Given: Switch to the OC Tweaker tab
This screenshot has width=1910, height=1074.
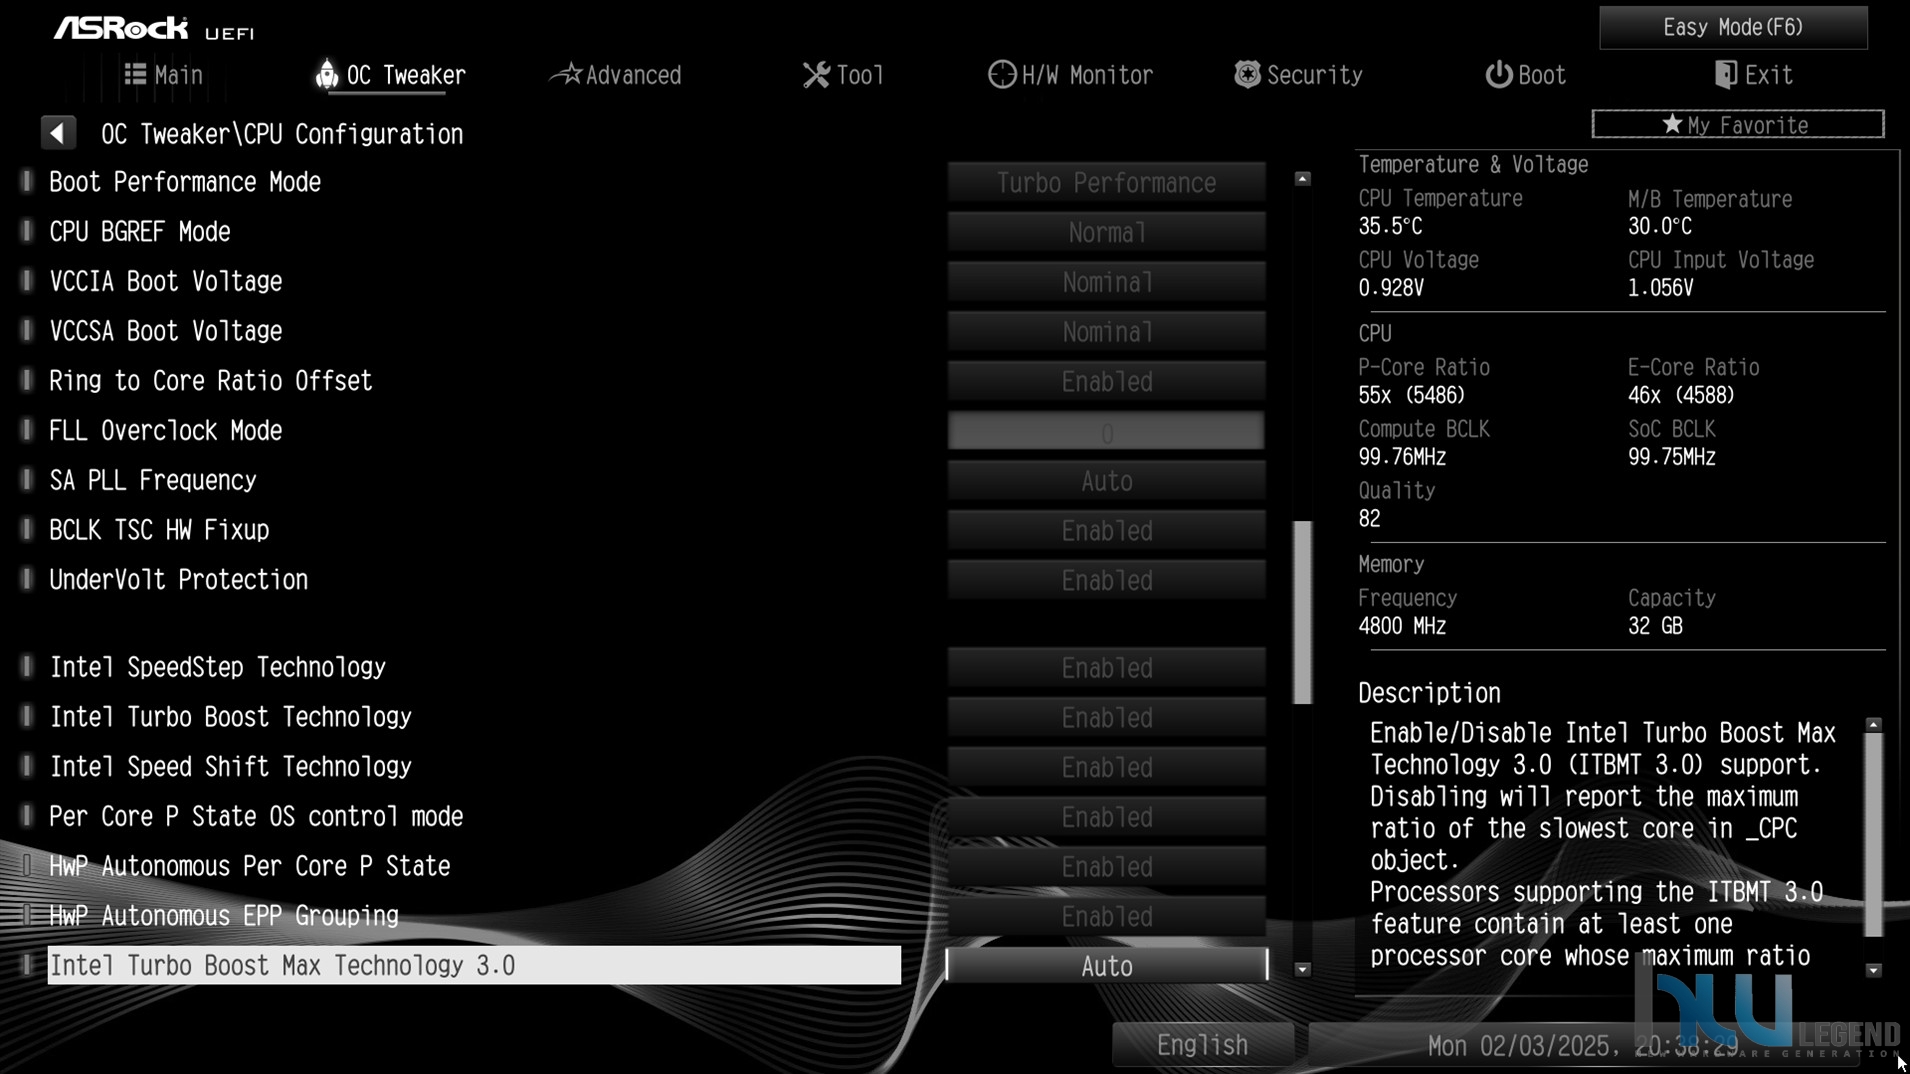Looking at the screenshot, I should (391, 75).
